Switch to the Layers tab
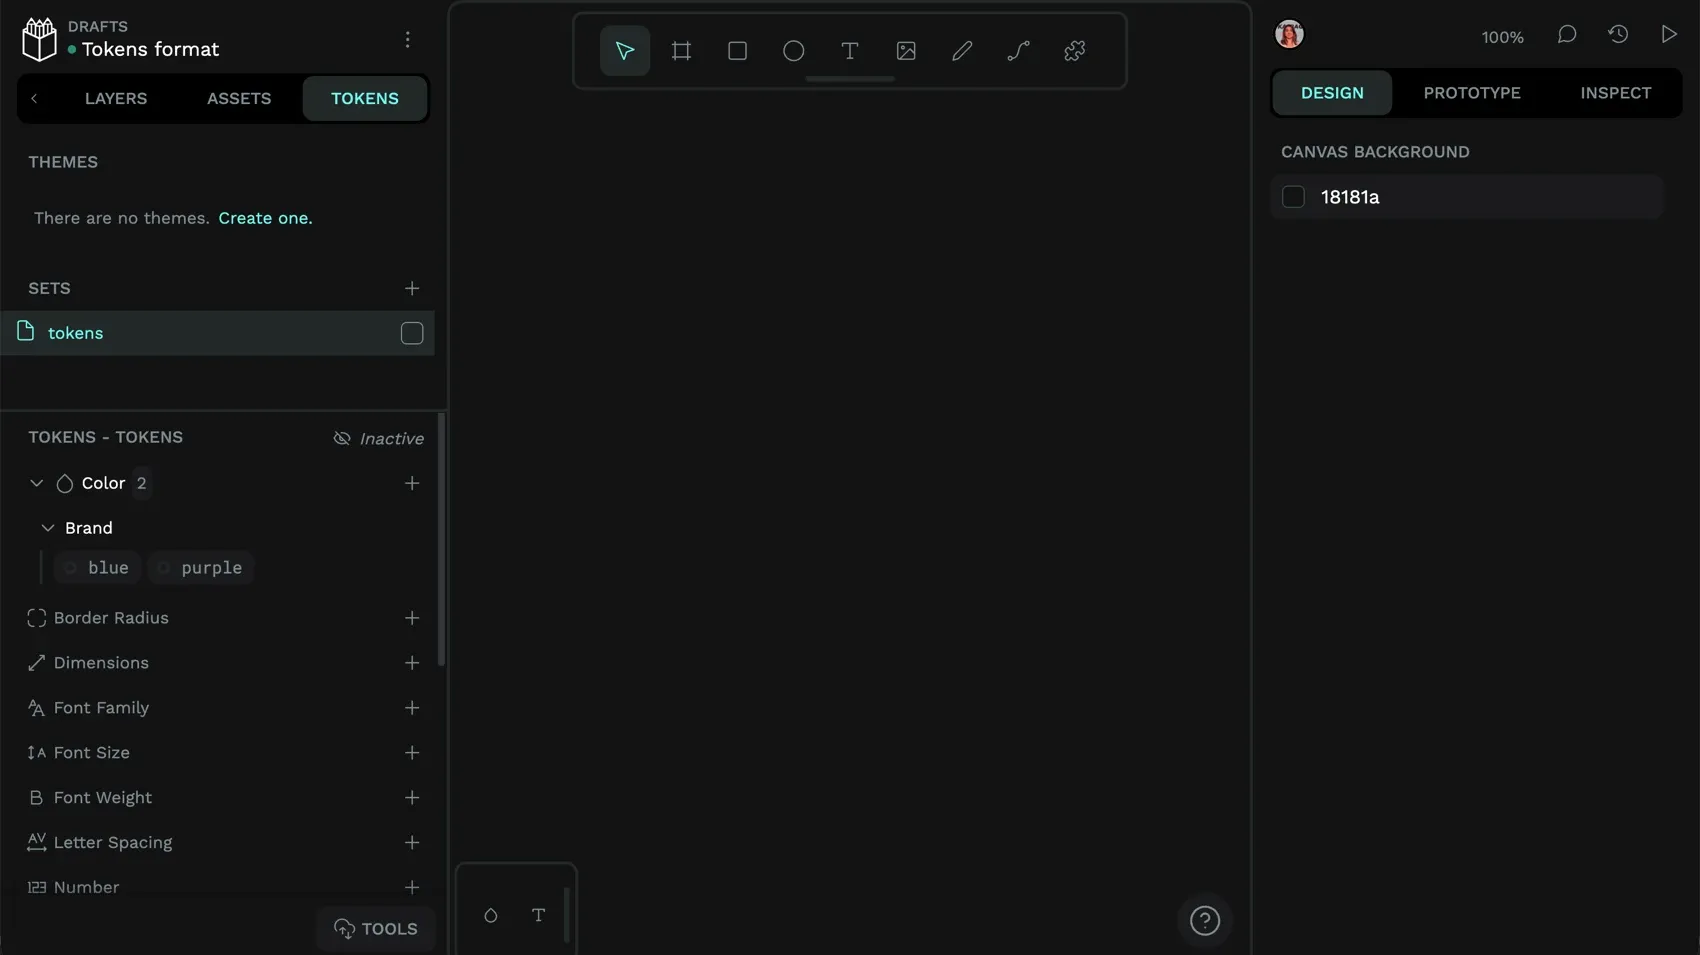 pos(116,99)
